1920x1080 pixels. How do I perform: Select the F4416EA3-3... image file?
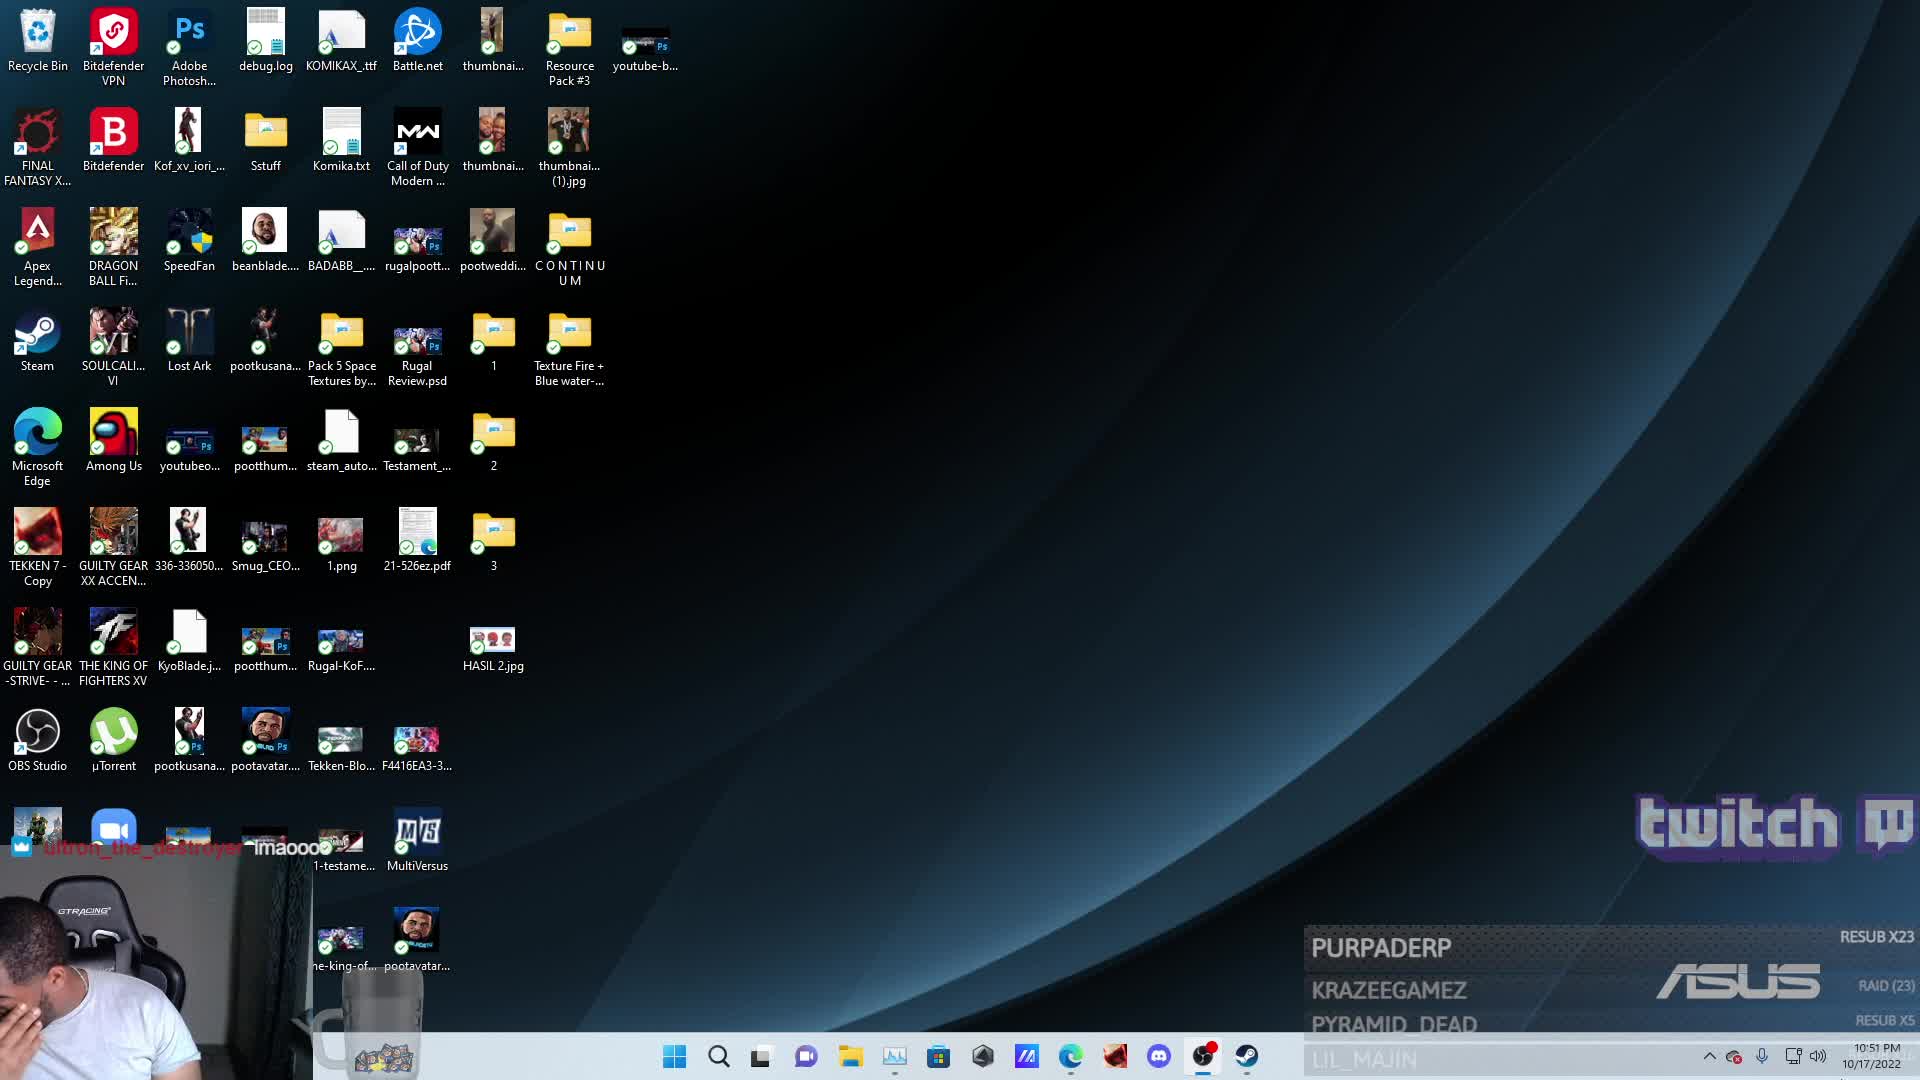[417, 748]
